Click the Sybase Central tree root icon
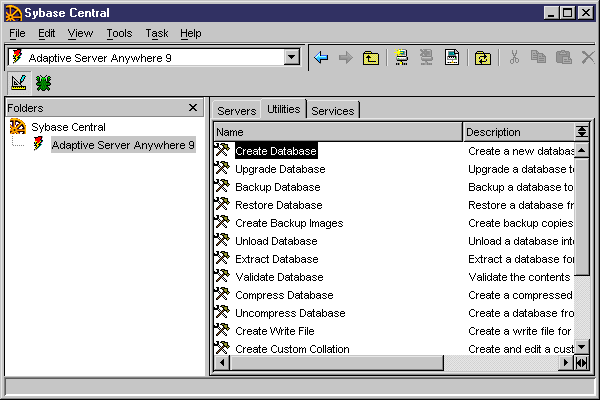600x400 pixels. [x=17, y=127]
